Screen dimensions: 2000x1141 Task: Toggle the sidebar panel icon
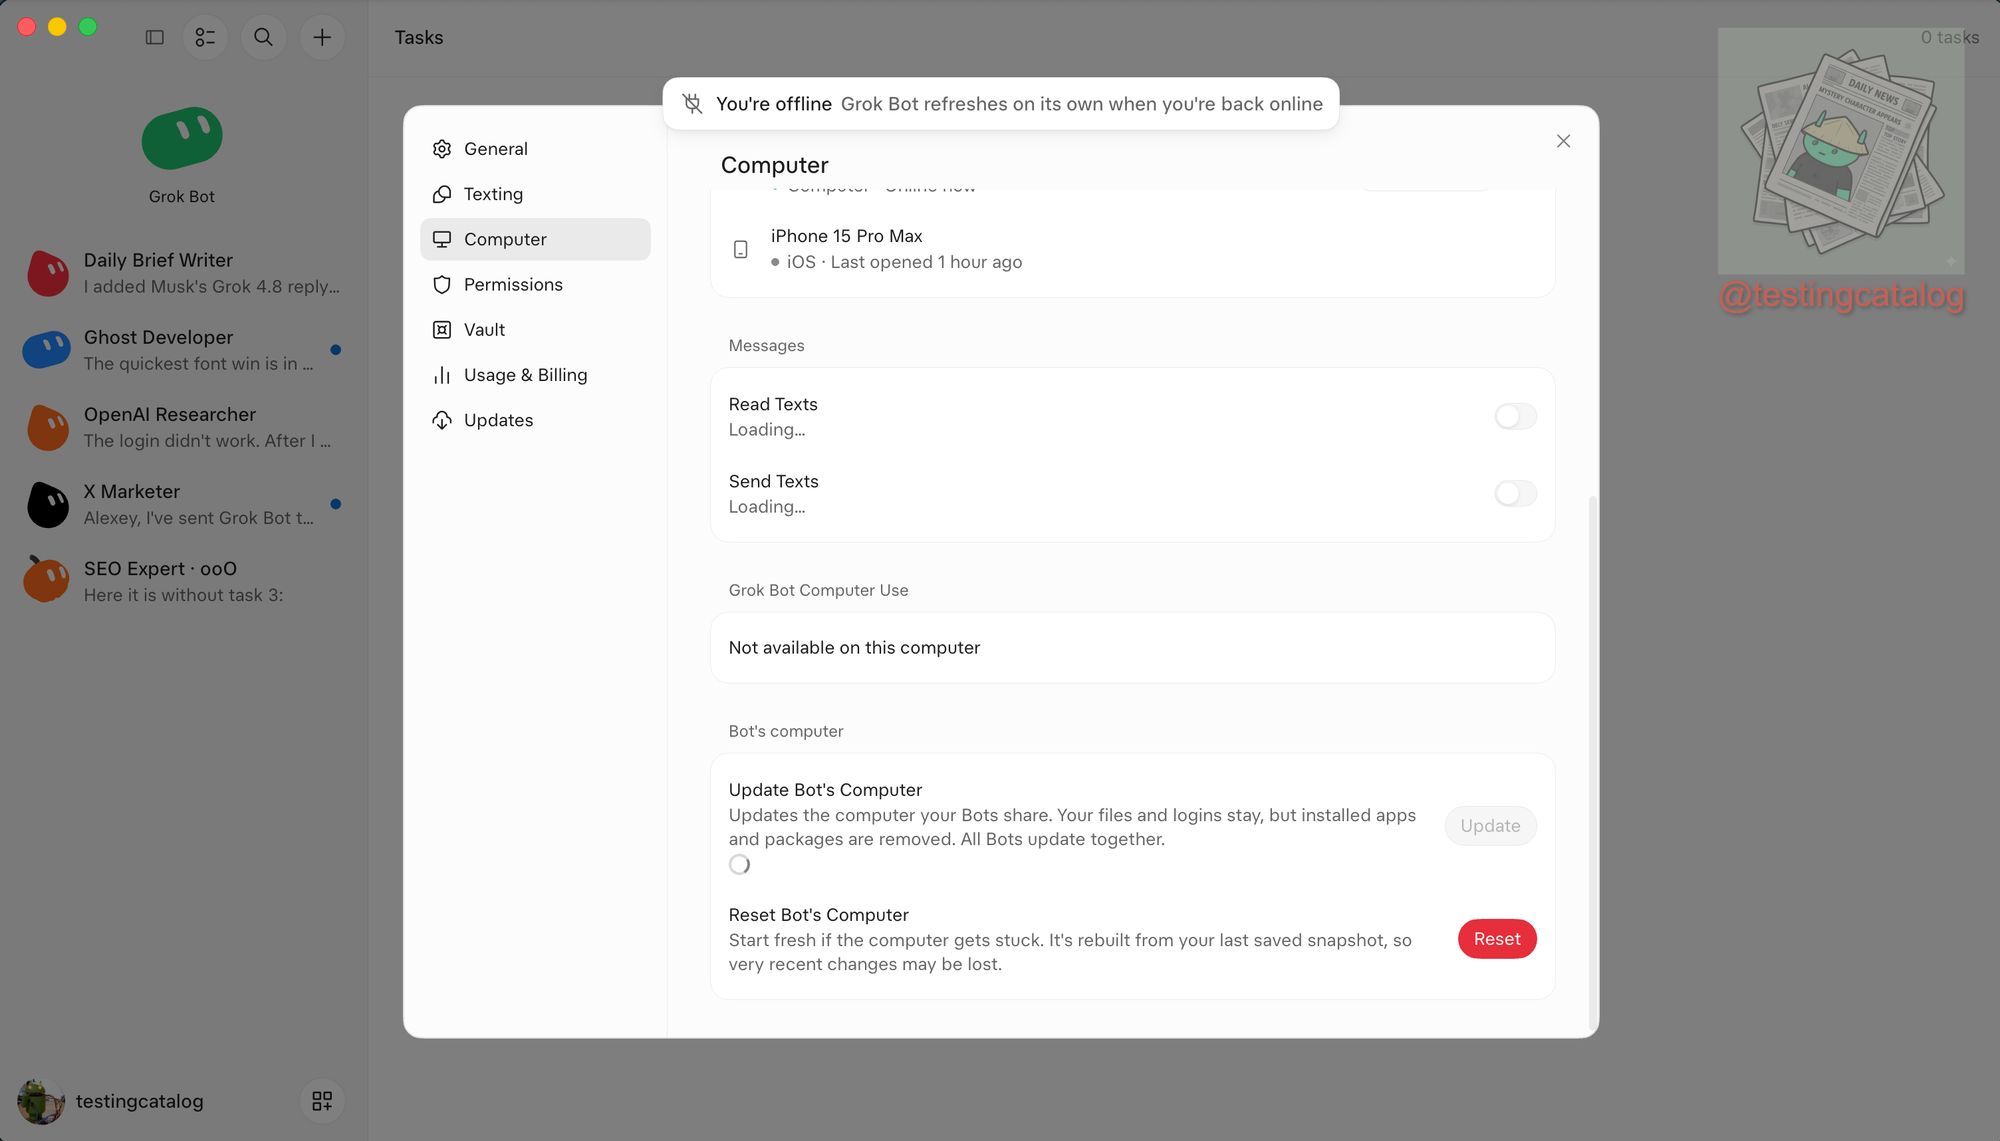point(154,37)
